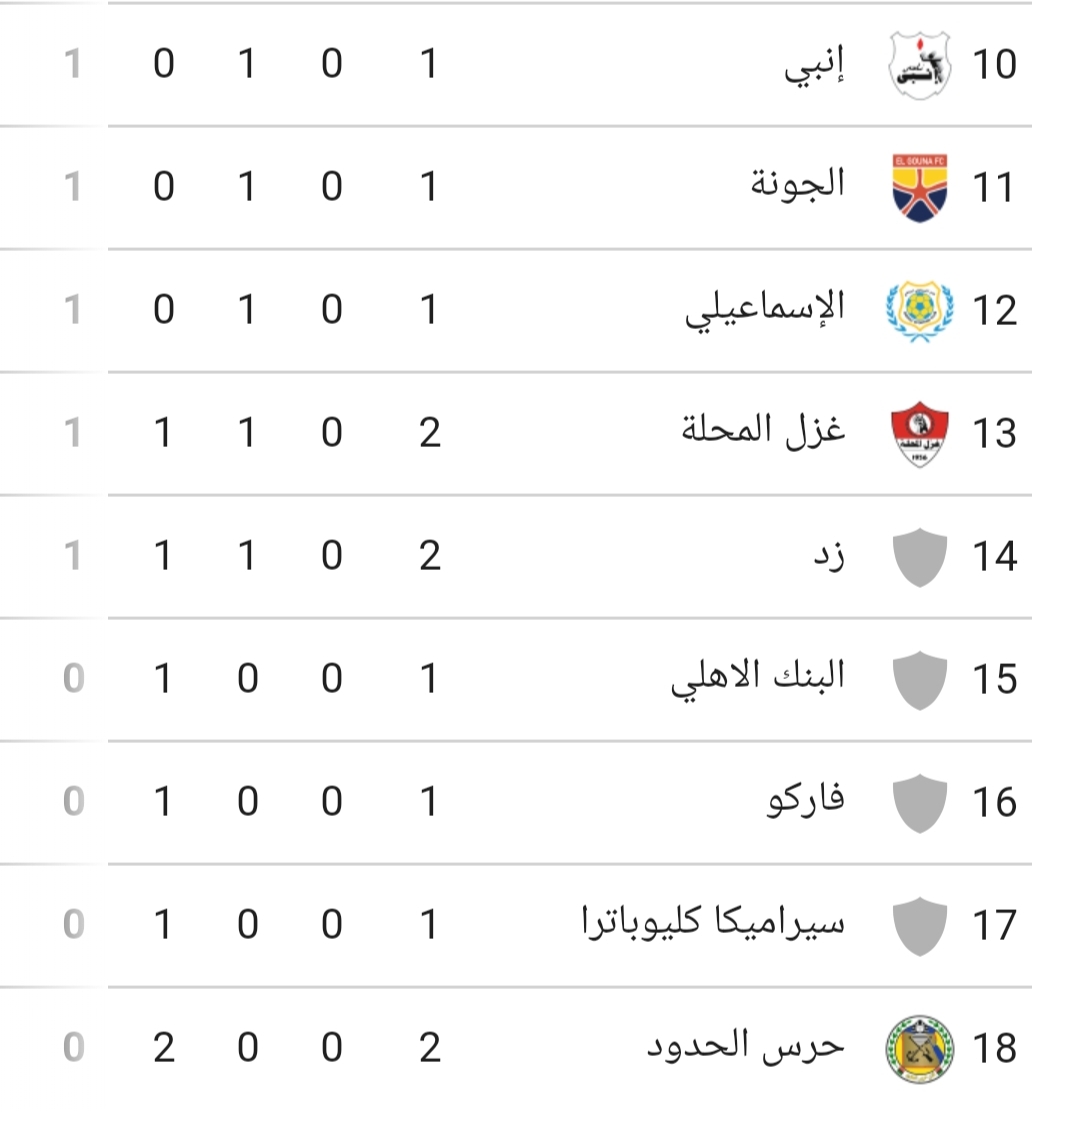The height and width of the screenshot is (1122, 1080).
Task: Click the El Gouna FC shield logo
Action: [920, 188]
